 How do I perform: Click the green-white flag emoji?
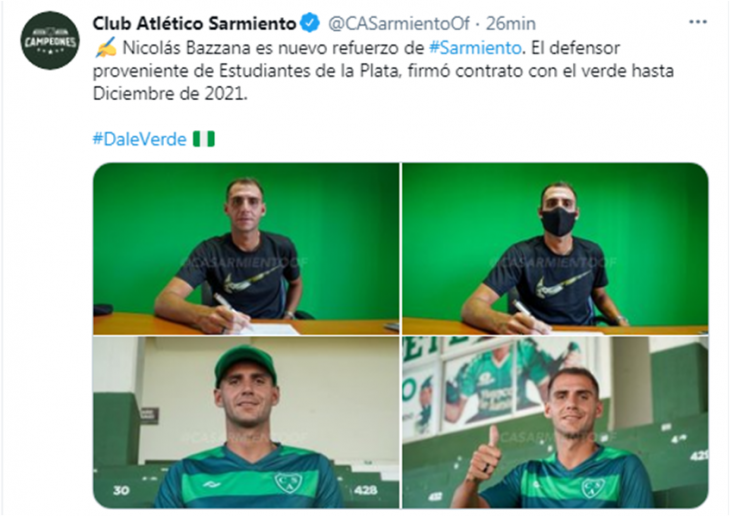(x=204, y=139)
